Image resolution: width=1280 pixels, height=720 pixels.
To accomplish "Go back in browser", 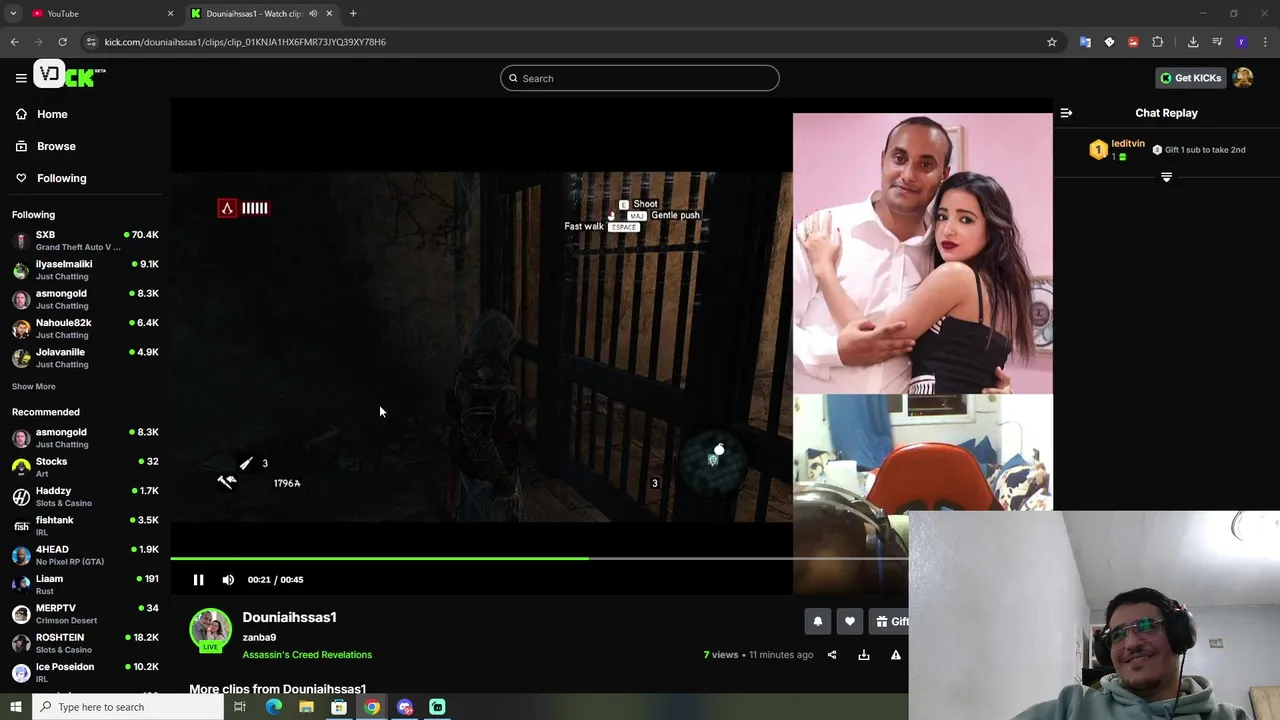I will coord(14,42).
